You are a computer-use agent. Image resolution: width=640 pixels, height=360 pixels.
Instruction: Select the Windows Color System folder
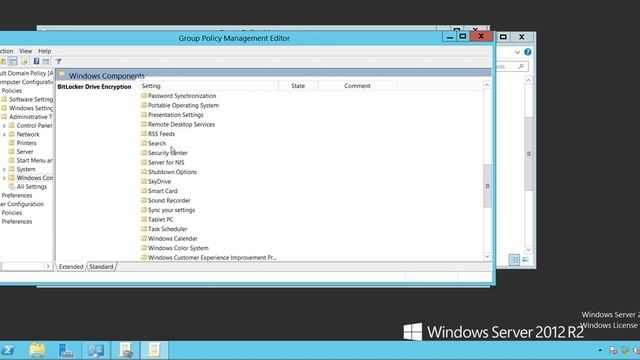(178, 248)
